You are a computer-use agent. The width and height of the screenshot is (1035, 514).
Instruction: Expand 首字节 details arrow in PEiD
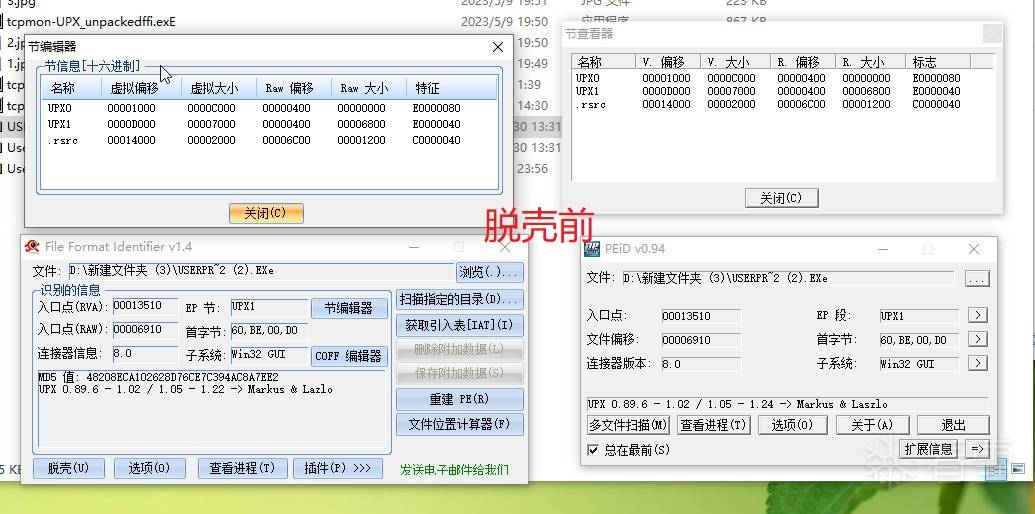(977, 340)
